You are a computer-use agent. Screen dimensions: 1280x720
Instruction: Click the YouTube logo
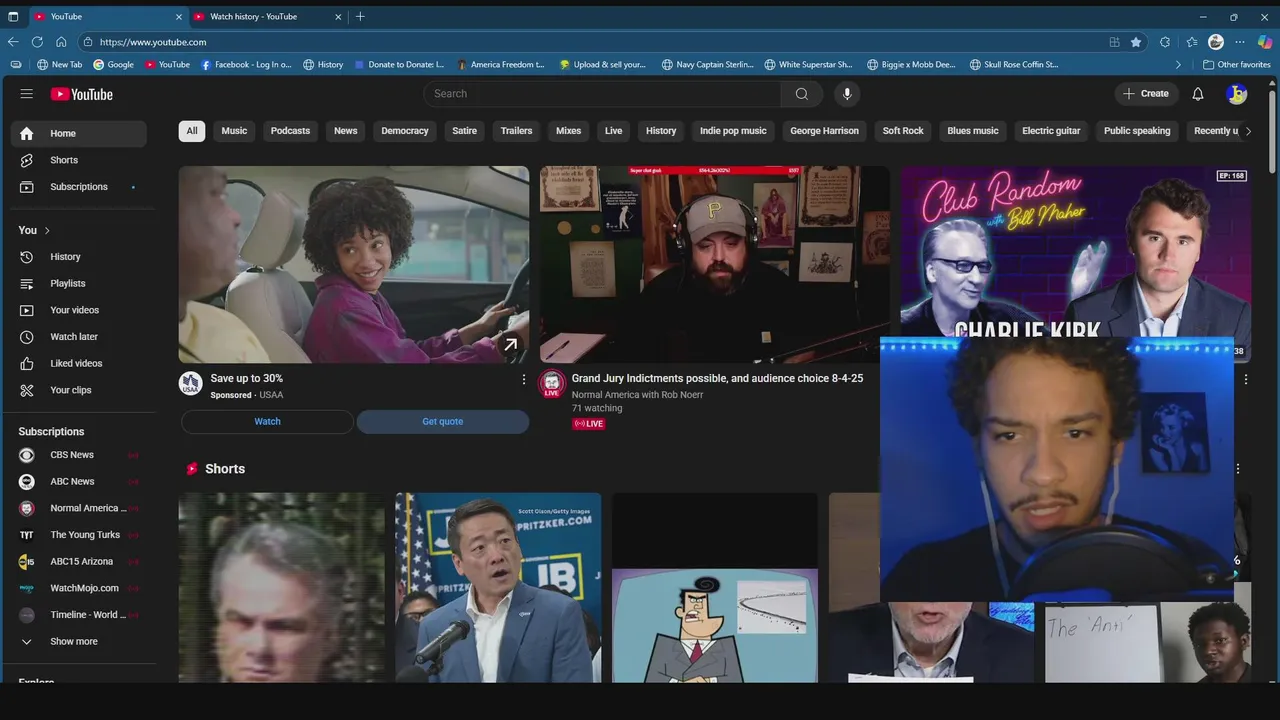82,94
